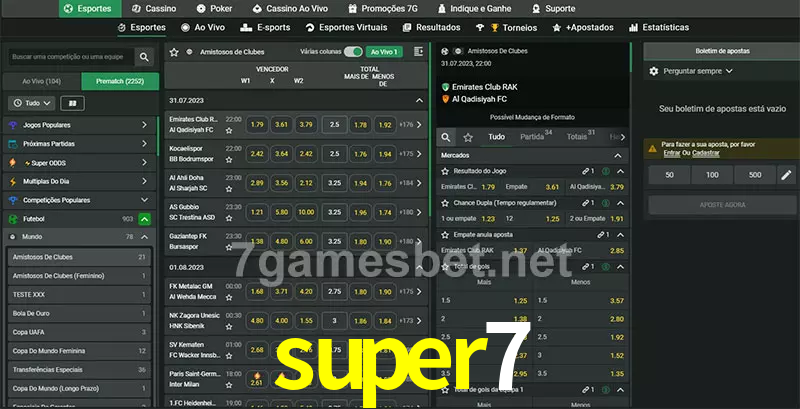Viewport: 800px width, 409px height.
Task: Select odds 1.79 for Emirates Club W1
Action: pyautogui.click(x=257, y=125)
